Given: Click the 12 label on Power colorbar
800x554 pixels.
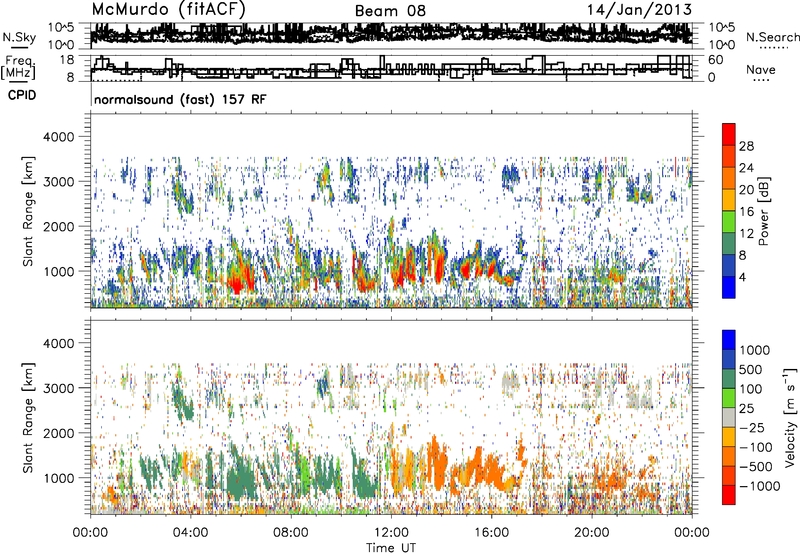Looking at the screenshot, I should (x=746, y=234).
